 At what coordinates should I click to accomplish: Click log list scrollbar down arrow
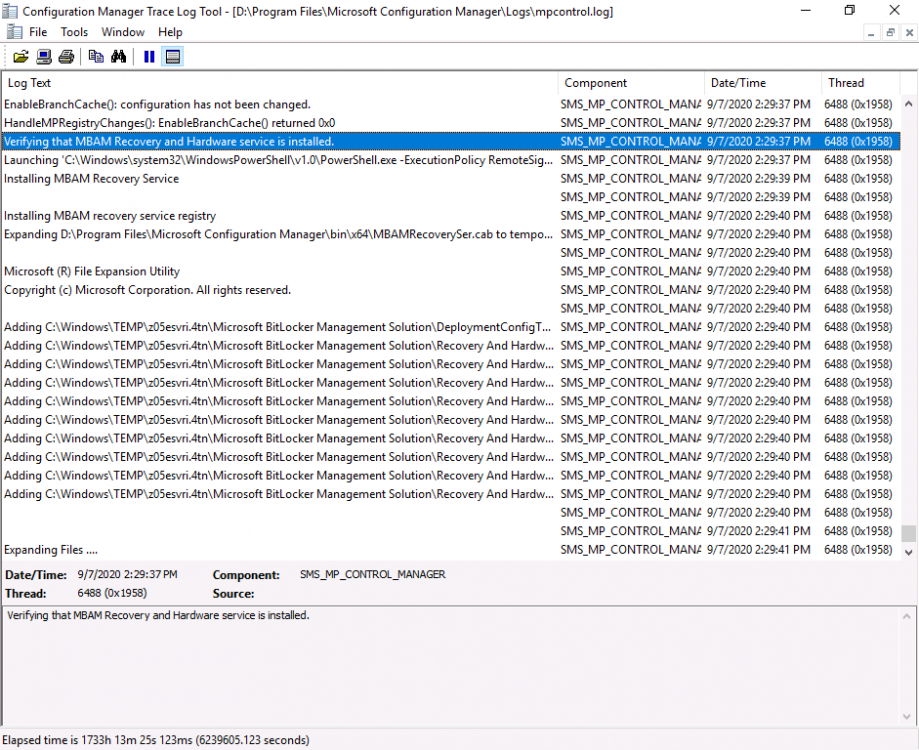tap(908, 552)
